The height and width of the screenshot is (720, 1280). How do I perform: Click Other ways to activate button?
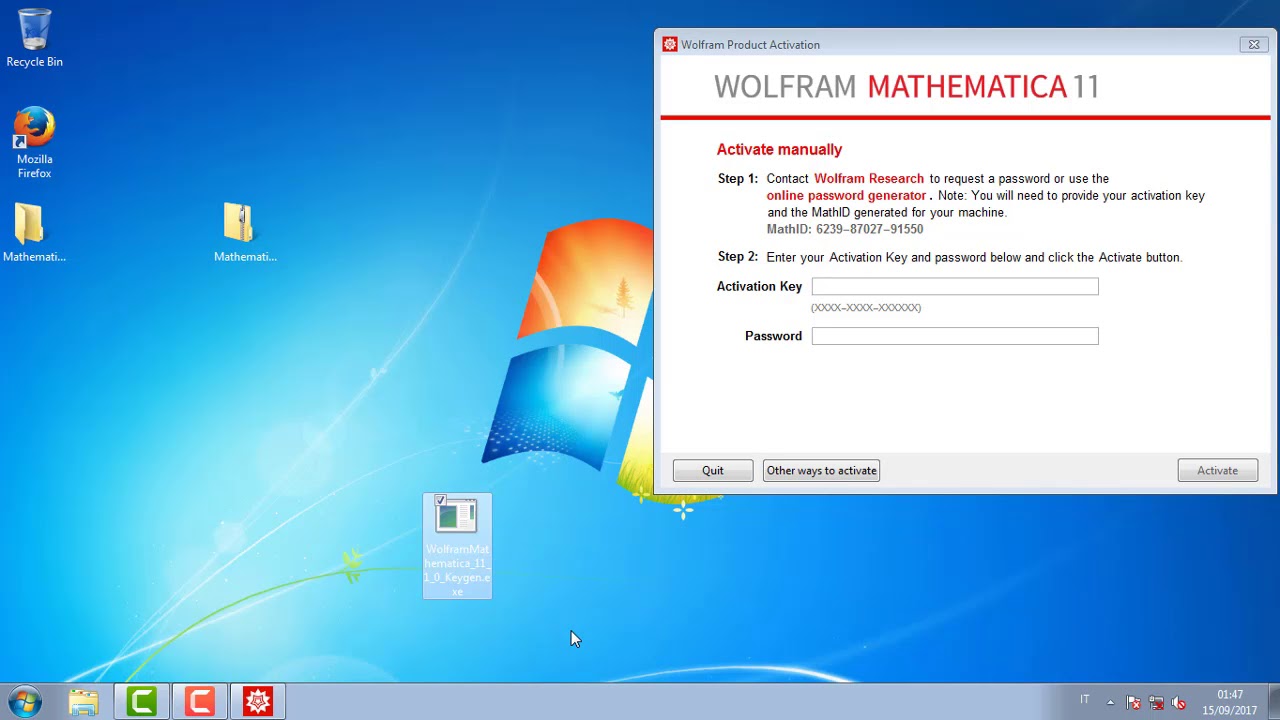click(x=821, y=470)
